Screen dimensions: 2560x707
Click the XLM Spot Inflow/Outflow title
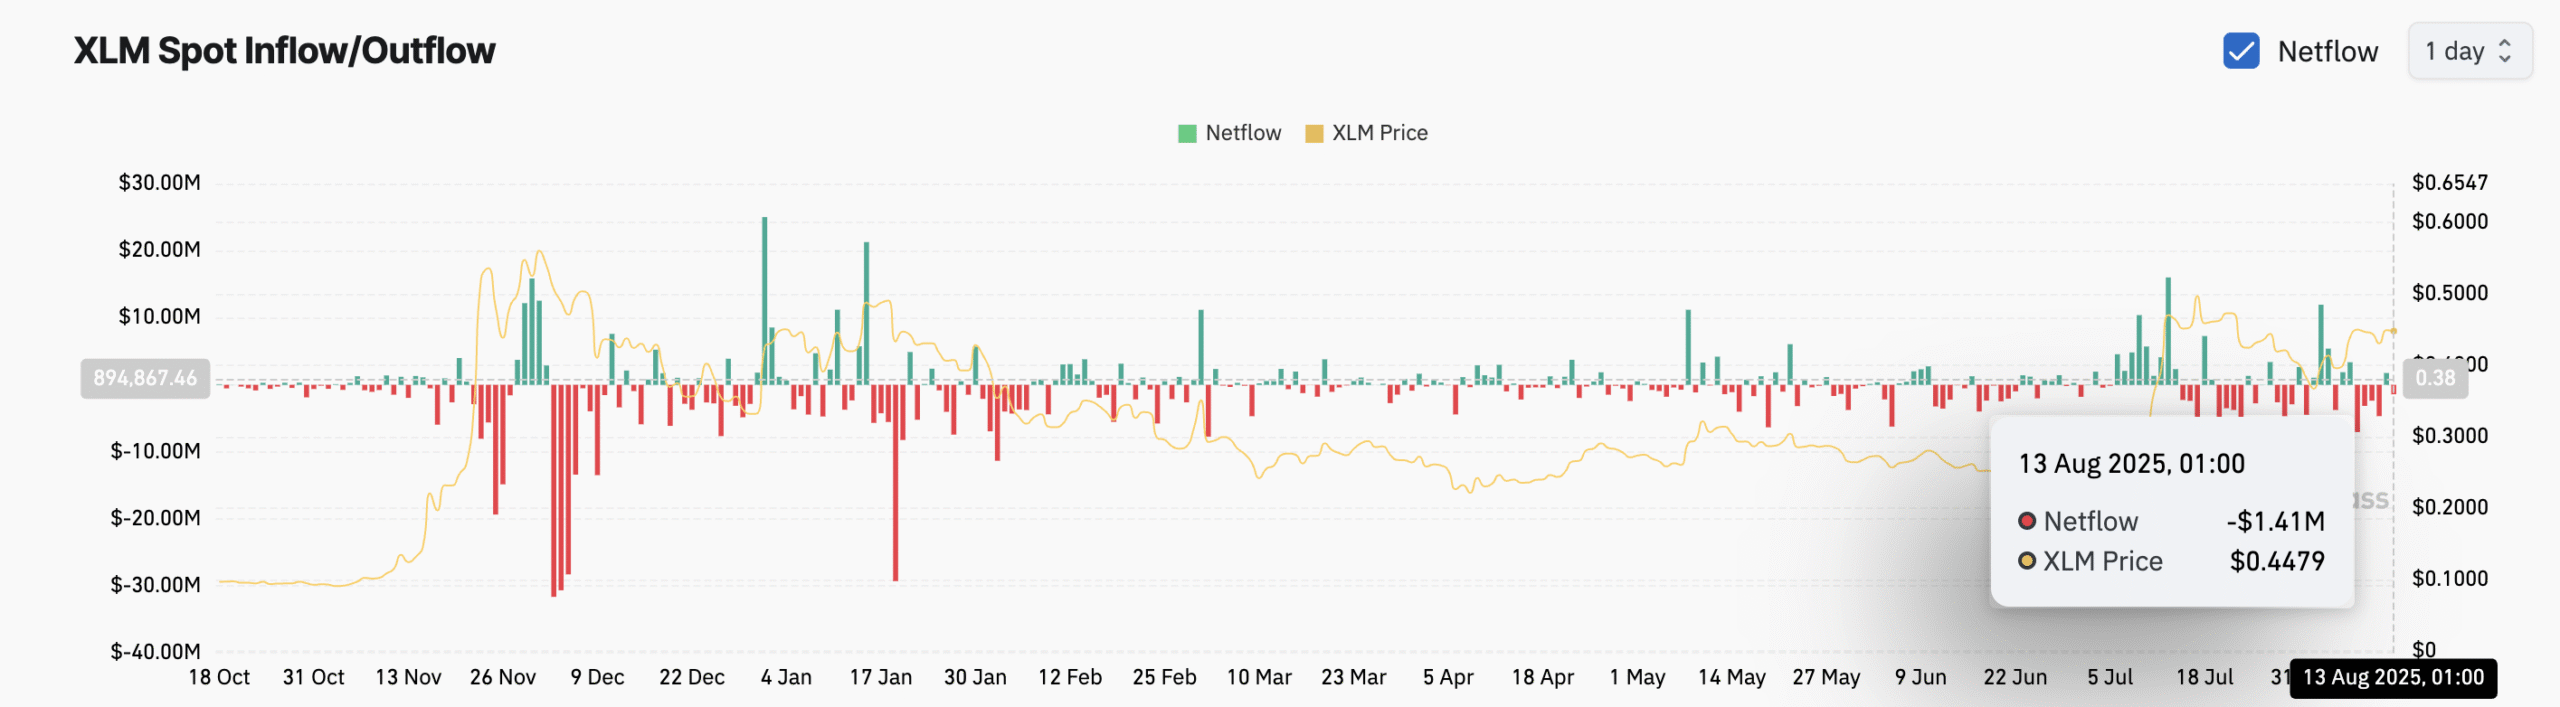284,51
